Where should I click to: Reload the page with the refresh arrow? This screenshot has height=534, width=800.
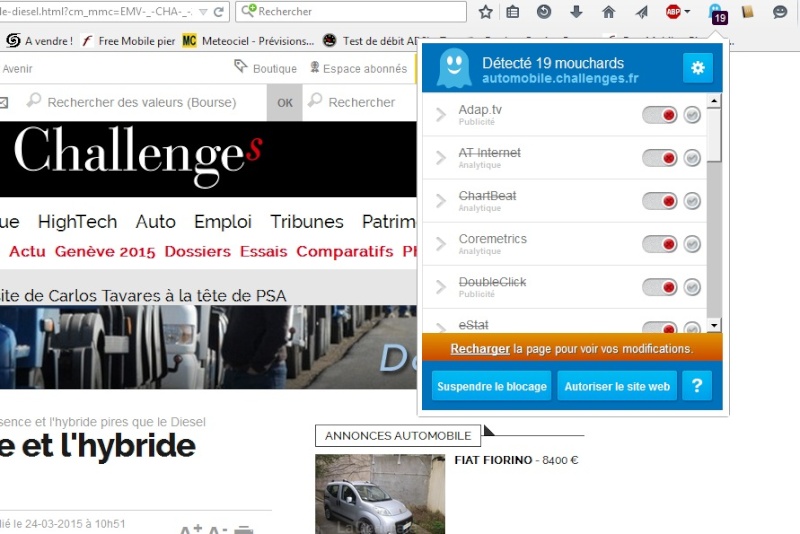[219, 12]
